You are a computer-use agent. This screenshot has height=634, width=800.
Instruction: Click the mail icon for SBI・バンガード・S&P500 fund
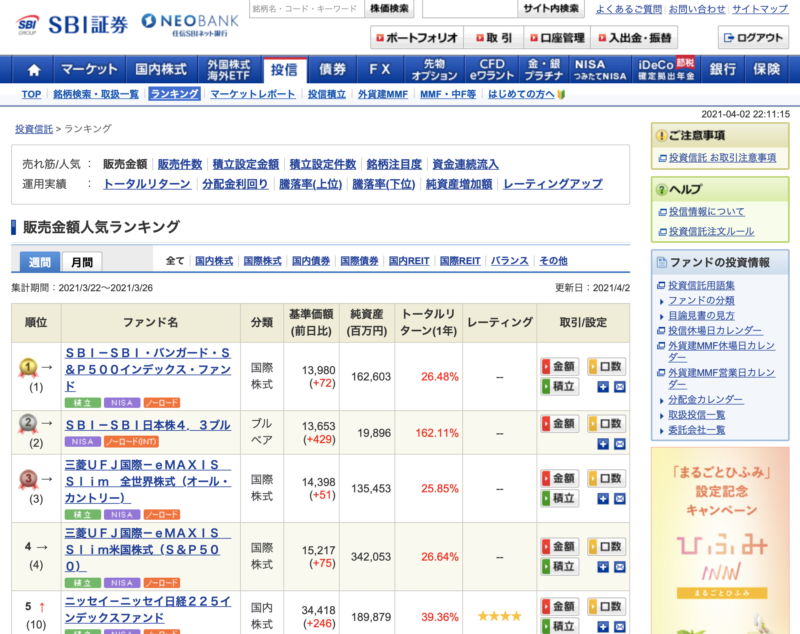(619, 387)
